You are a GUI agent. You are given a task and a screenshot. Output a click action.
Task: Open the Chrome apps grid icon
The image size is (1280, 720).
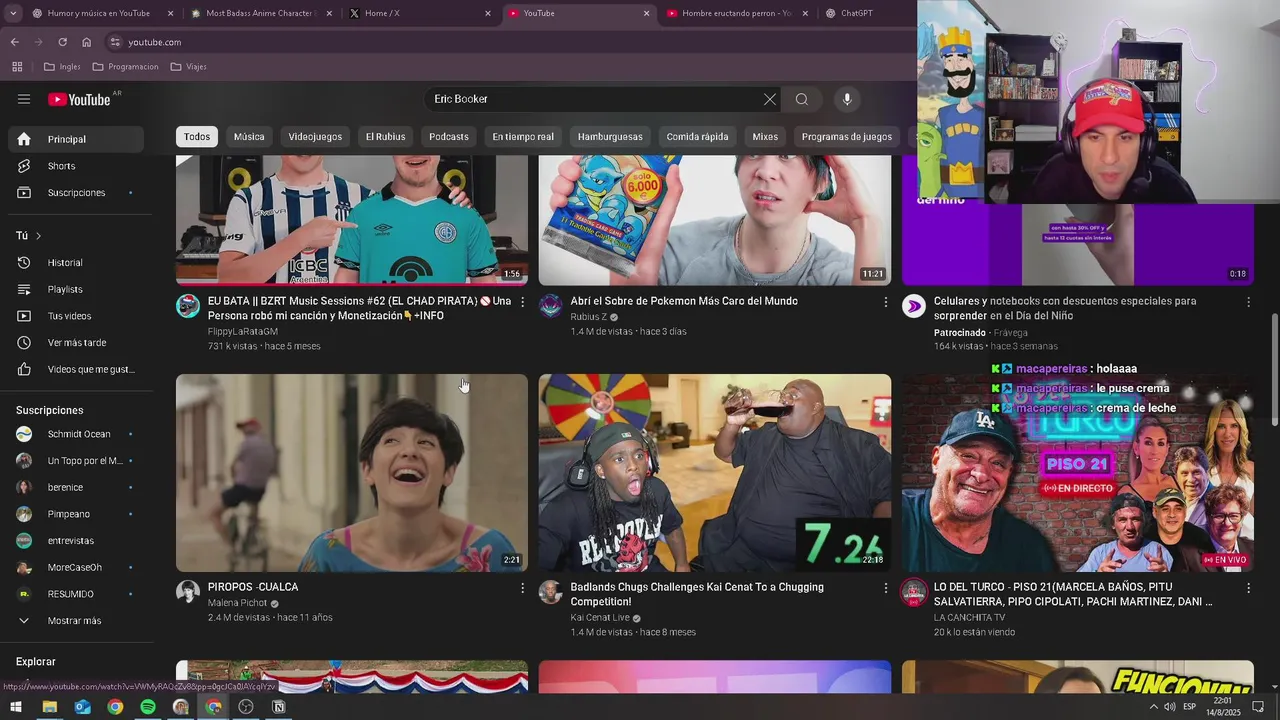point(17,67)
